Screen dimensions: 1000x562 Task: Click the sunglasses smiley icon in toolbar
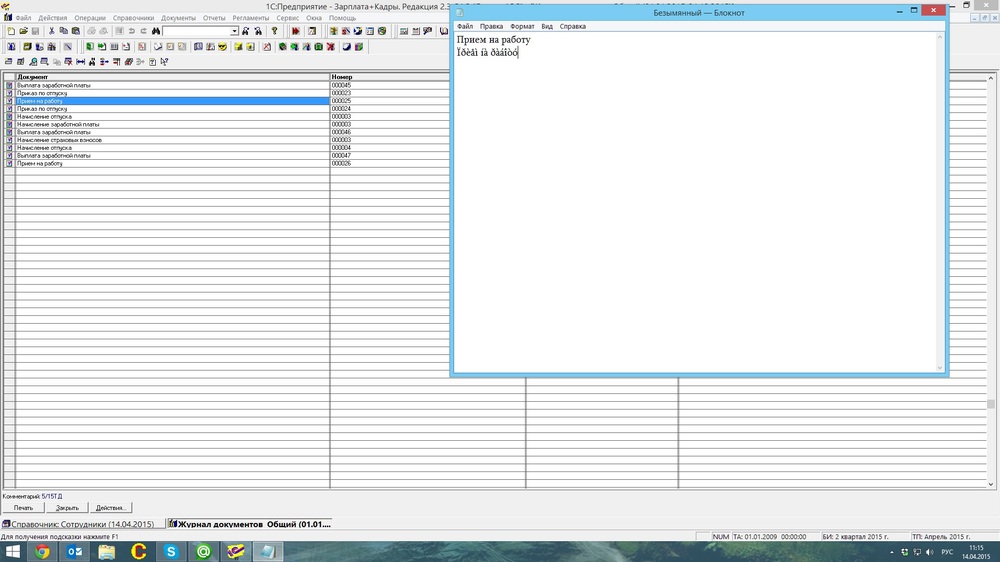point(222,47)
